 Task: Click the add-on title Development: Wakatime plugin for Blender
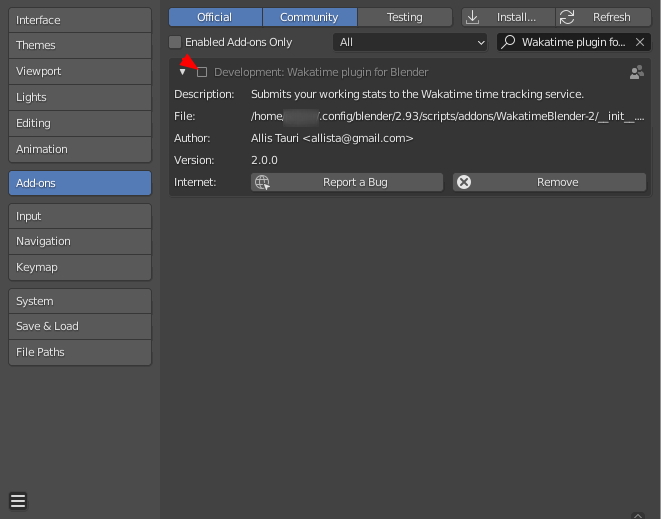321,73
